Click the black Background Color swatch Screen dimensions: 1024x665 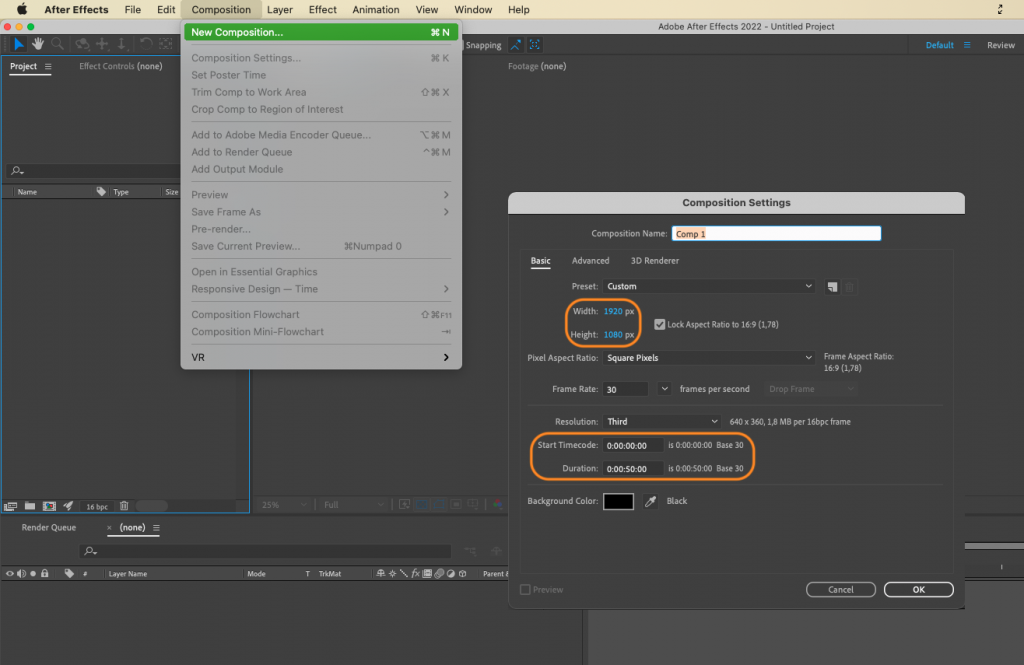[618, 501]
